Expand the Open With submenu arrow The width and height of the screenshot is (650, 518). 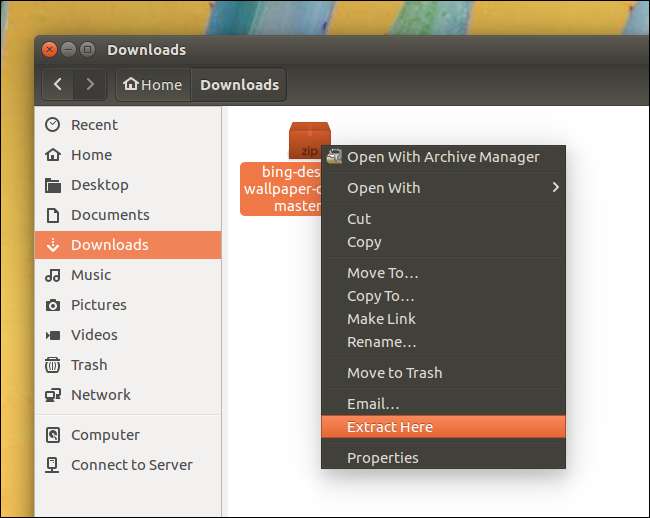click(x=555, y=188)
